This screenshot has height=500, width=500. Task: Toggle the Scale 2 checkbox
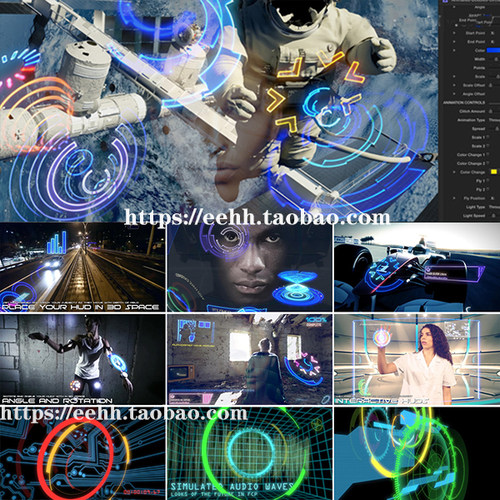click(x=488, y=146)
